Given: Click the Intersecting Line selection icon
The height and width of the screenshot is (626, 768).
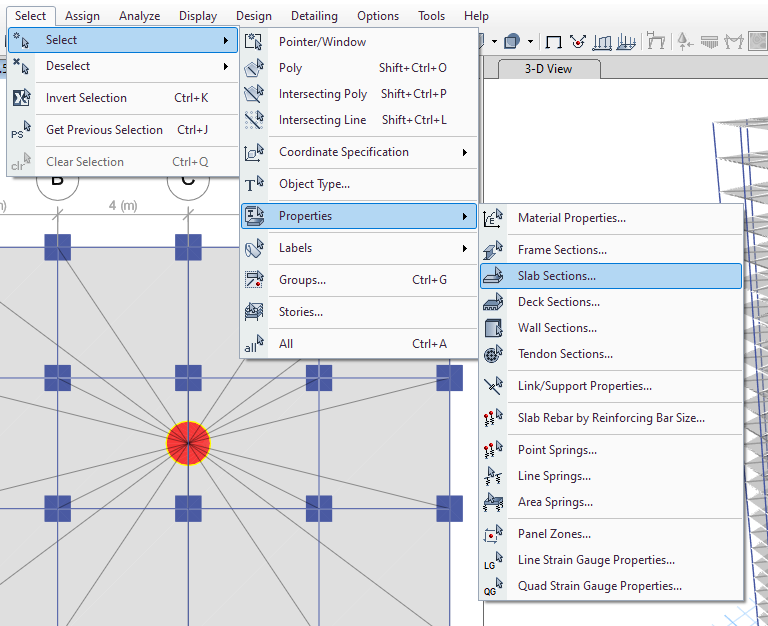Looking at the screenshot, I should coord(254,120).
